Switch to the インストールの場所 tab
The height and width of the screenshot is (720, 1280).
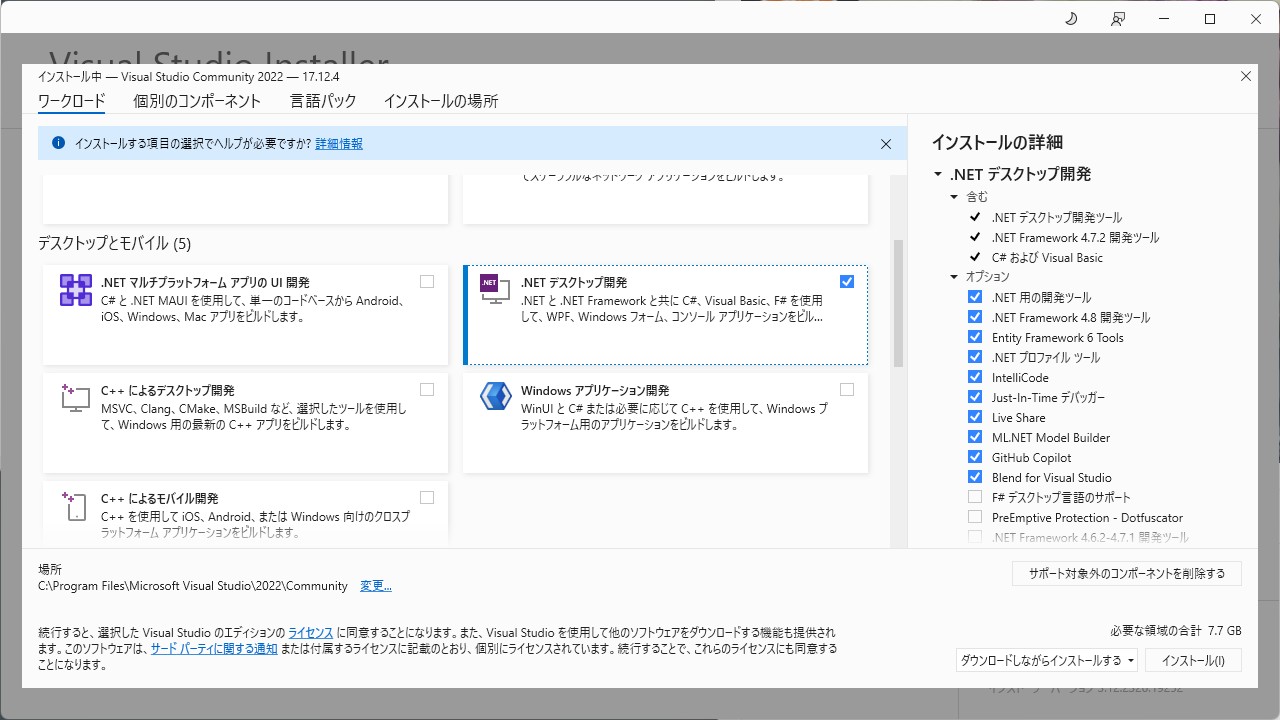click(x=441, y=101)
